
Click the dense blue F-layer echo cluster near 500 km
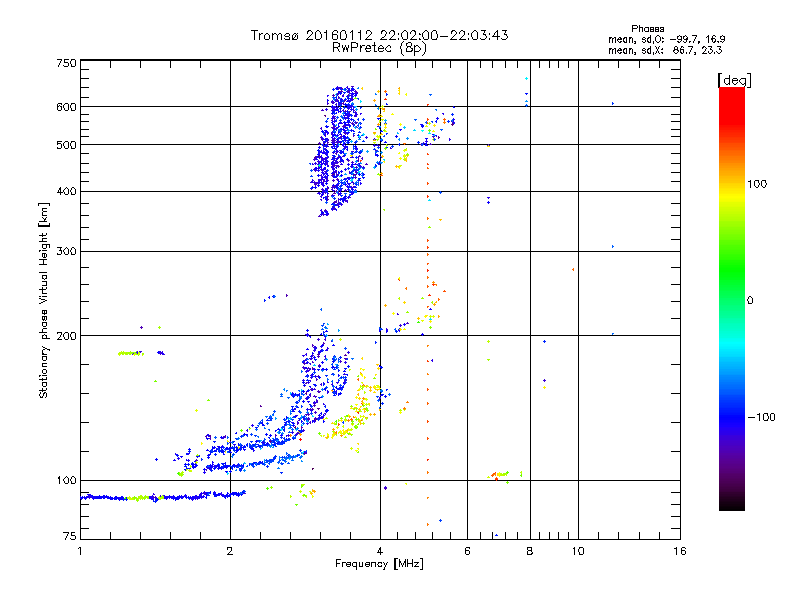click(x=338, y=151)
